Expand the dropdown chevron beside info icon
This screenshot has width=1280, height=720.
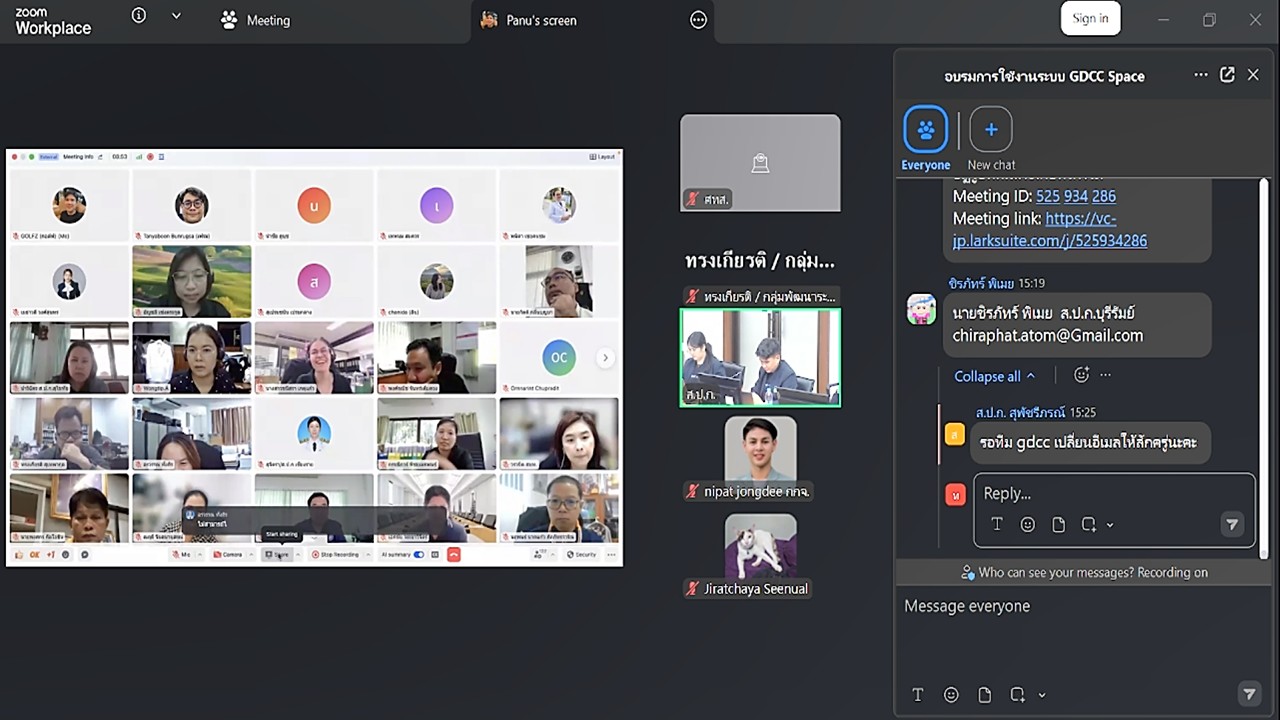(176, 16)
